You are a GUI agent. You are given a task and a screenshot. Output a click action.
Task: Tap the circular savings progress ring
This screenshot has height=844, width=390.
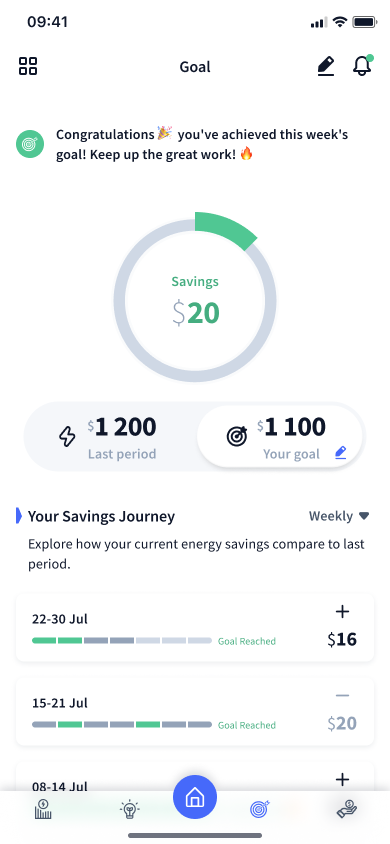point(195,300)
